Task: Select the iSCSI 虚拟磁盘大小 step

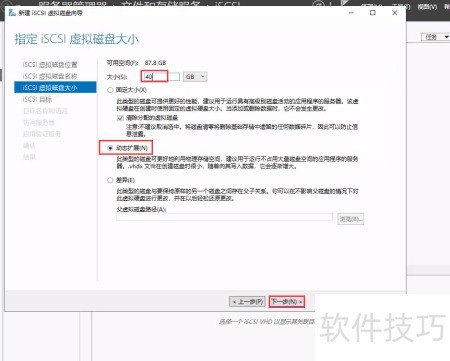Action: (x=55, y=88)
